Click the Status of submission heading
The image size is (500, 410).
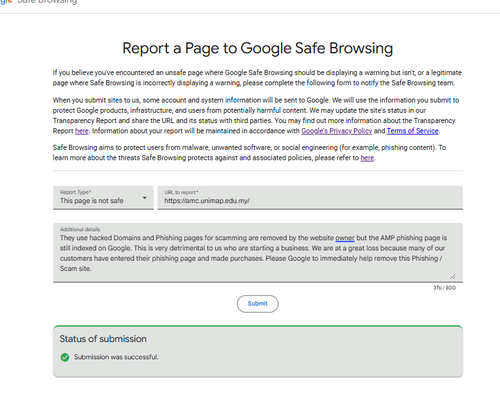click(103, 339)
